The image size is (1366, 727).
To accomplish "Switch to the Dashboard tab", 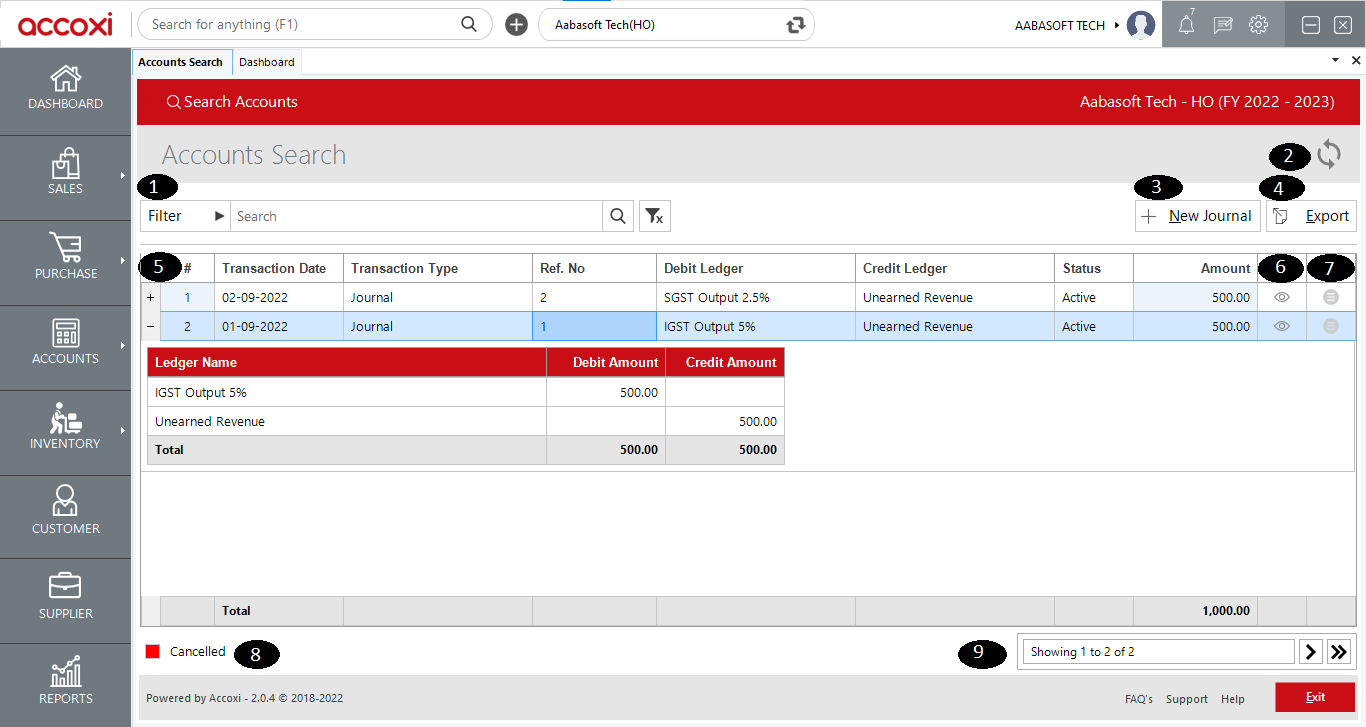I will (267, 62).
